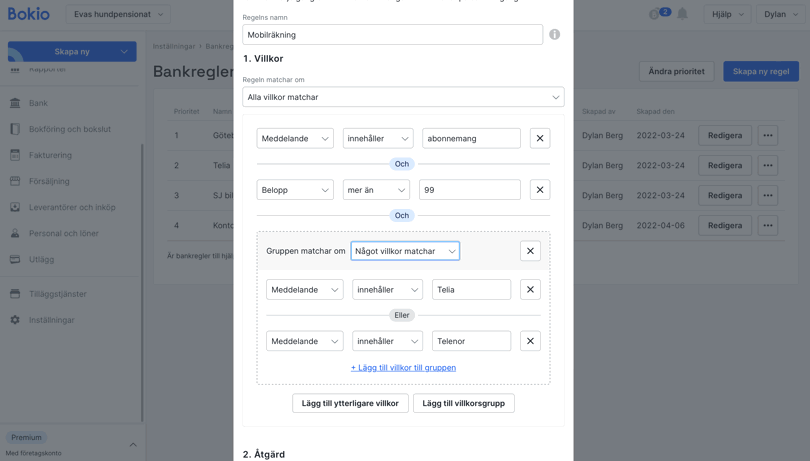The image size is (810, 461).
Task: Select 'Bokföring och bokslut' menu item
Action: 70,129
